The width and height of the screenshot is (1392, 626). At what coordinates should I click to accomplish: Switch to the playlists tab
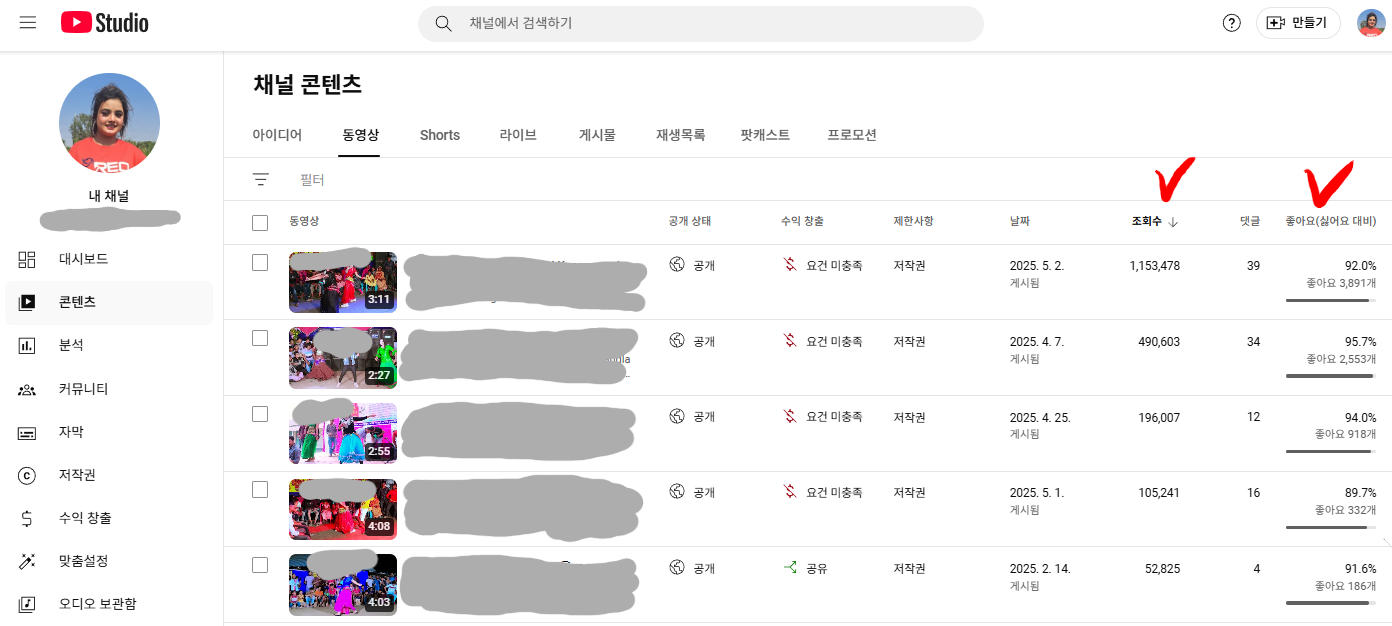pyautogui.click(x=681, y=135)
